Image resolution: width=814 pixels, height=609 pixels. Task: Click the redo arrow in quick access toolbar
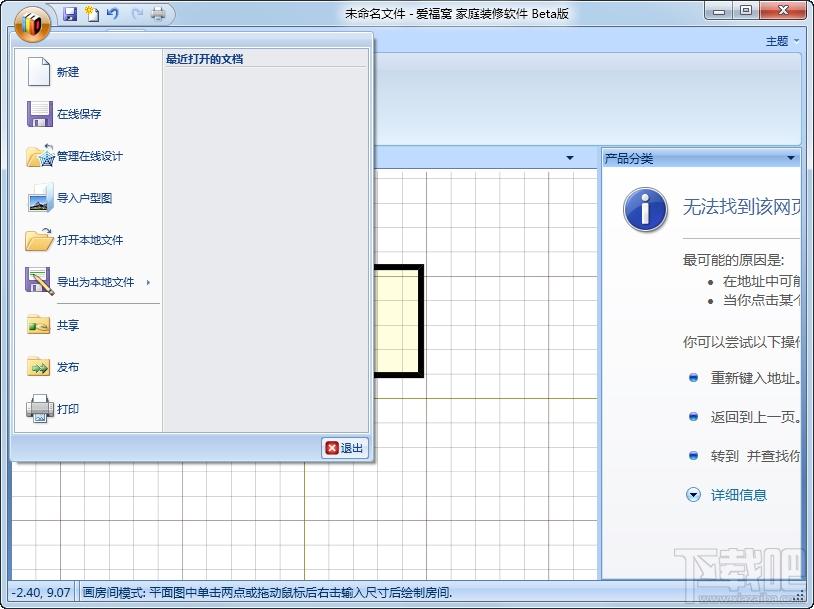[x=136, y=13]
